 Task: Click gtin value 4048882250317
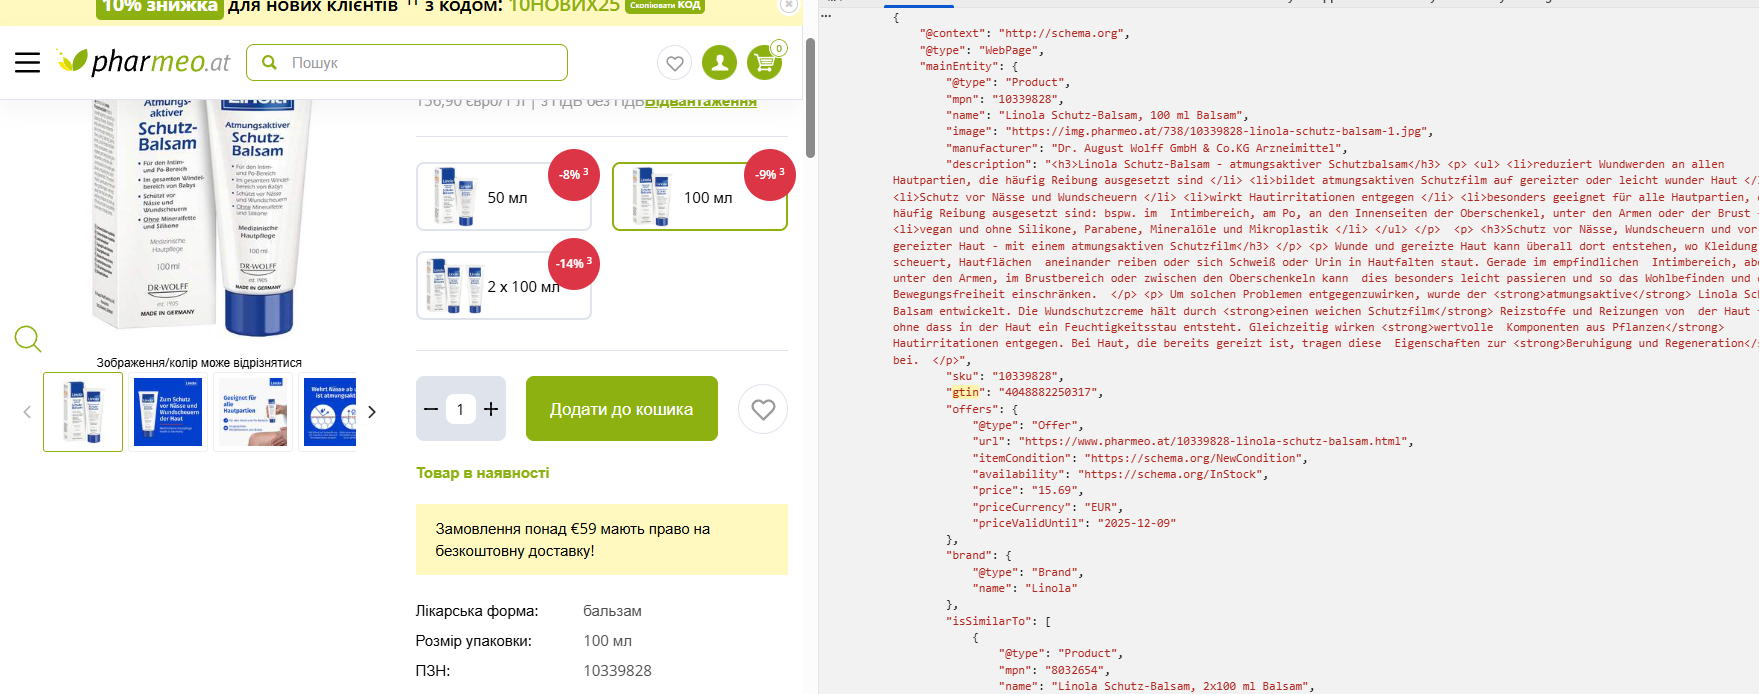1047,392
